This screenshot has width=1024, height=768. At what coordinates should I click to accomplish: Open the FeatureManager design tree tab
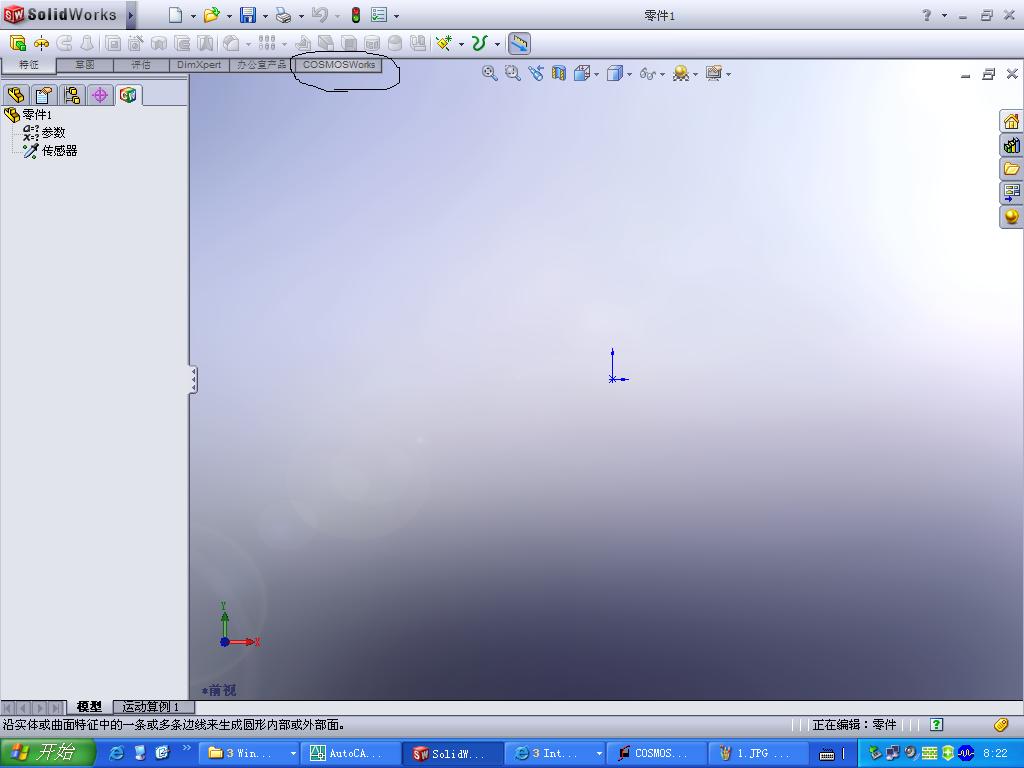(16, 95)
